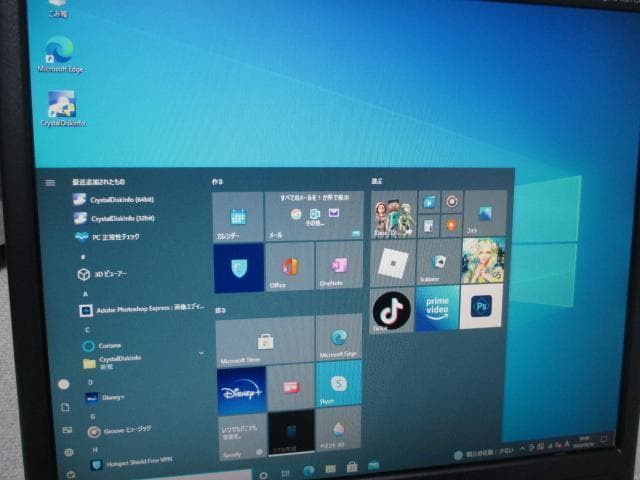
Task: Open Hotspot Shield Free VPN list entry
Action: click(131, 463)
